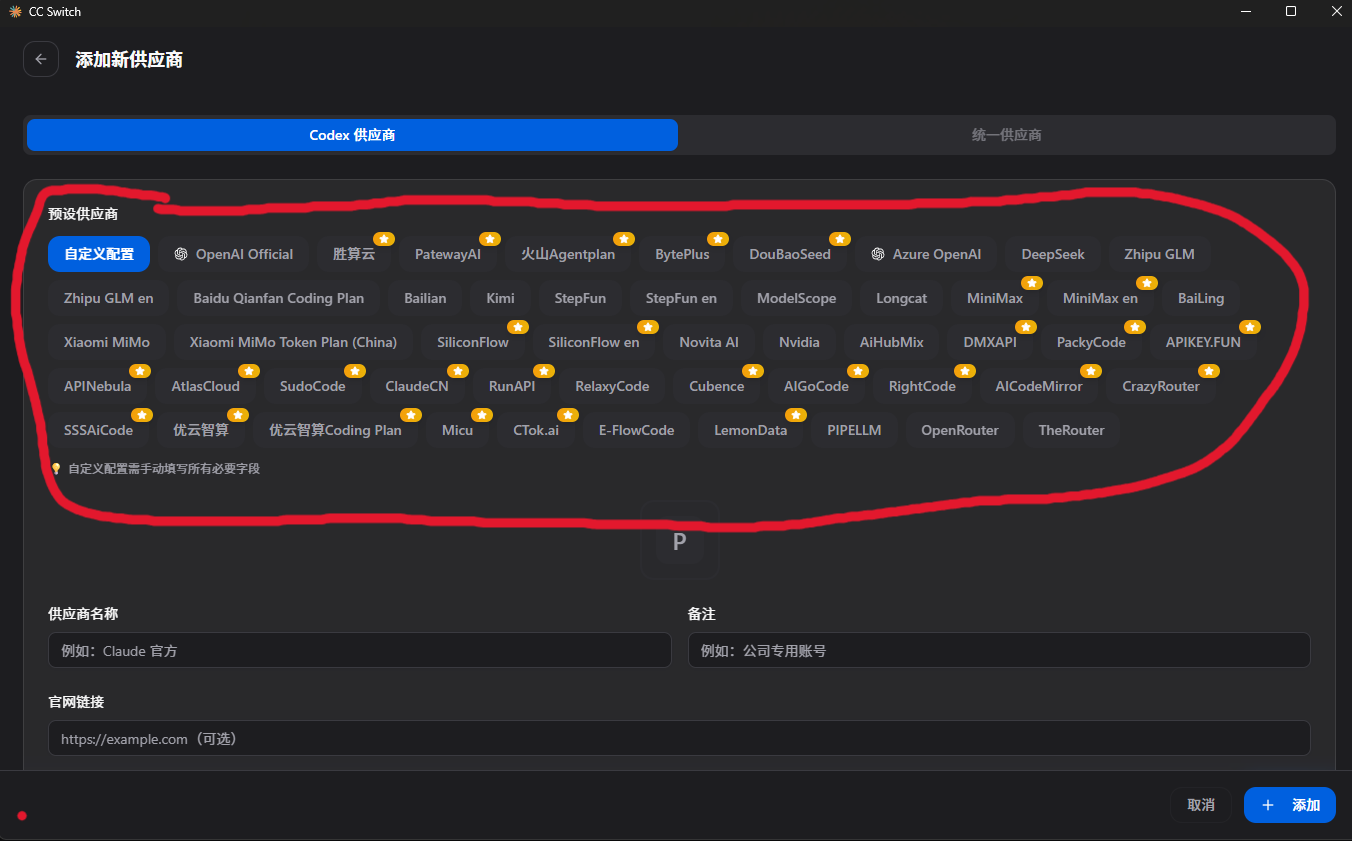Choose the SSSAiCode preset
The height and width of the screenshot is (841, 1352).
(x=98, y=430)
